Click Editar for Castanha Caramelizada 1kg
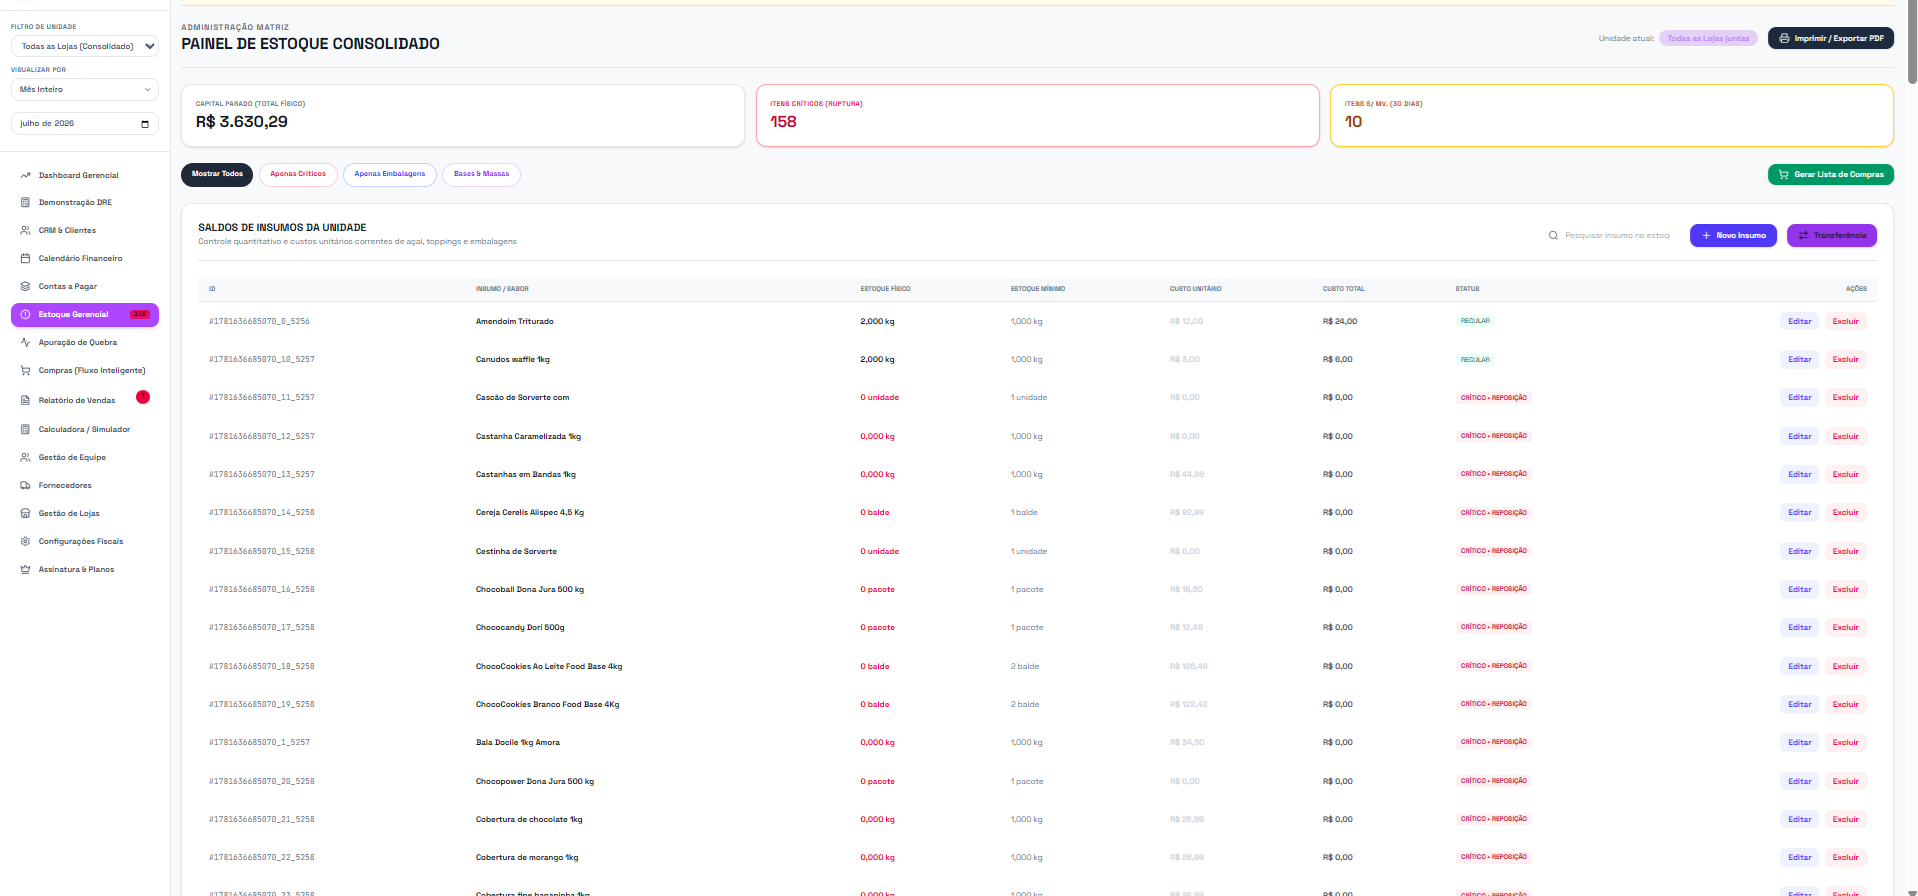The width and height of the screenshot is (1918, 896). [1800, 436]
